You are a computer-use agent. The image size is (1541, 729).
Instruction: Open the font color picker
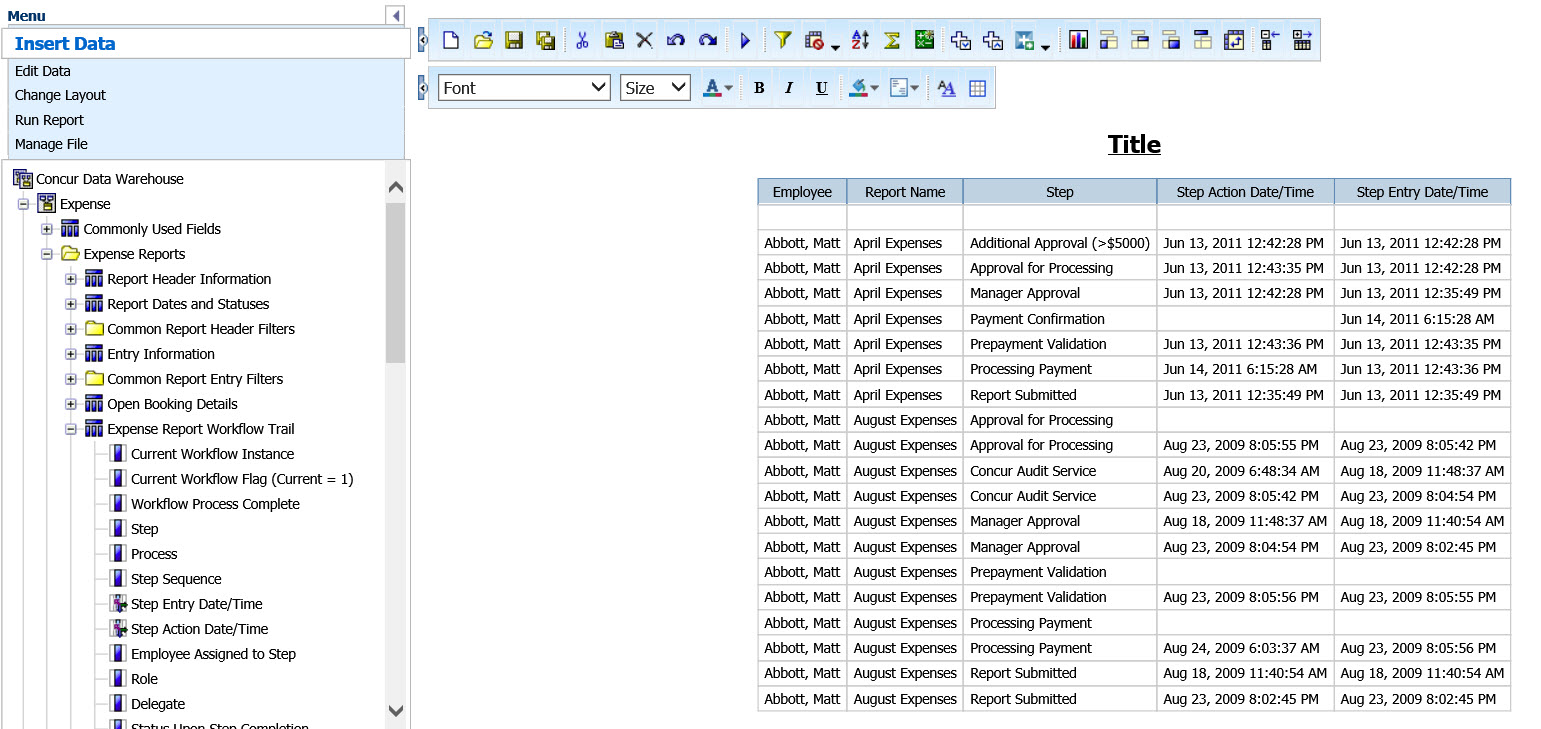pyautogui.click(x=717, y=88)
